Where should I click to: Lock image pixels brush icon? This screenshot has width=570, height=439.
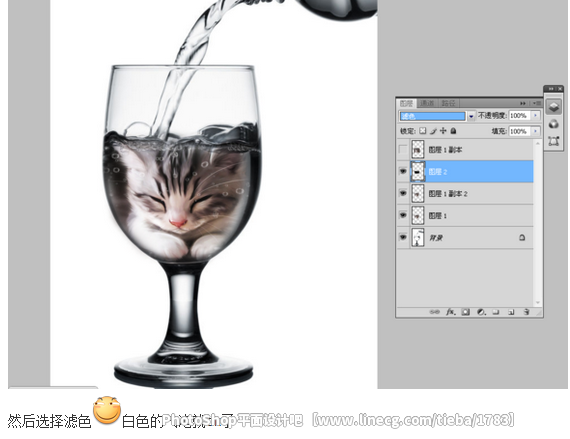[x=433, y=131]
